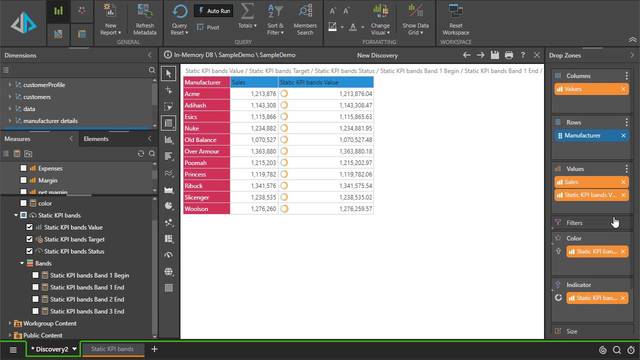Choose the gauge visualization icon
The image size is (640, 360).
[169, 255]
